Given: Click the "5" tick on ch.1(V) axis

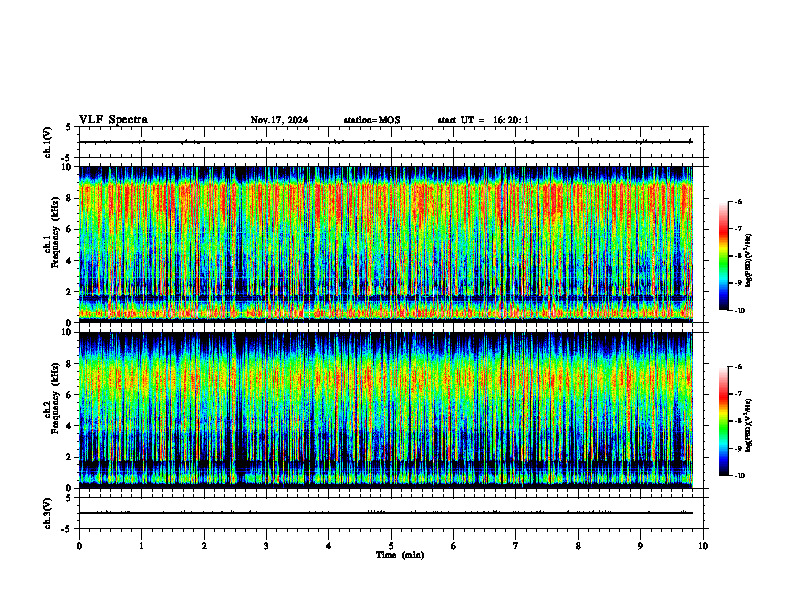Looking at the screenshot, I should coord(69,127).
